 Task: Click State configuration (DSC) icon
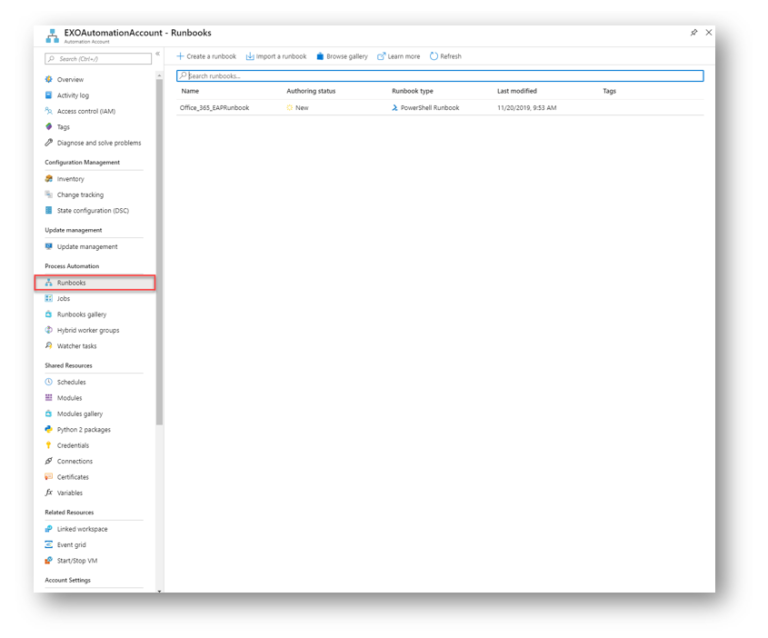[48, 211]
